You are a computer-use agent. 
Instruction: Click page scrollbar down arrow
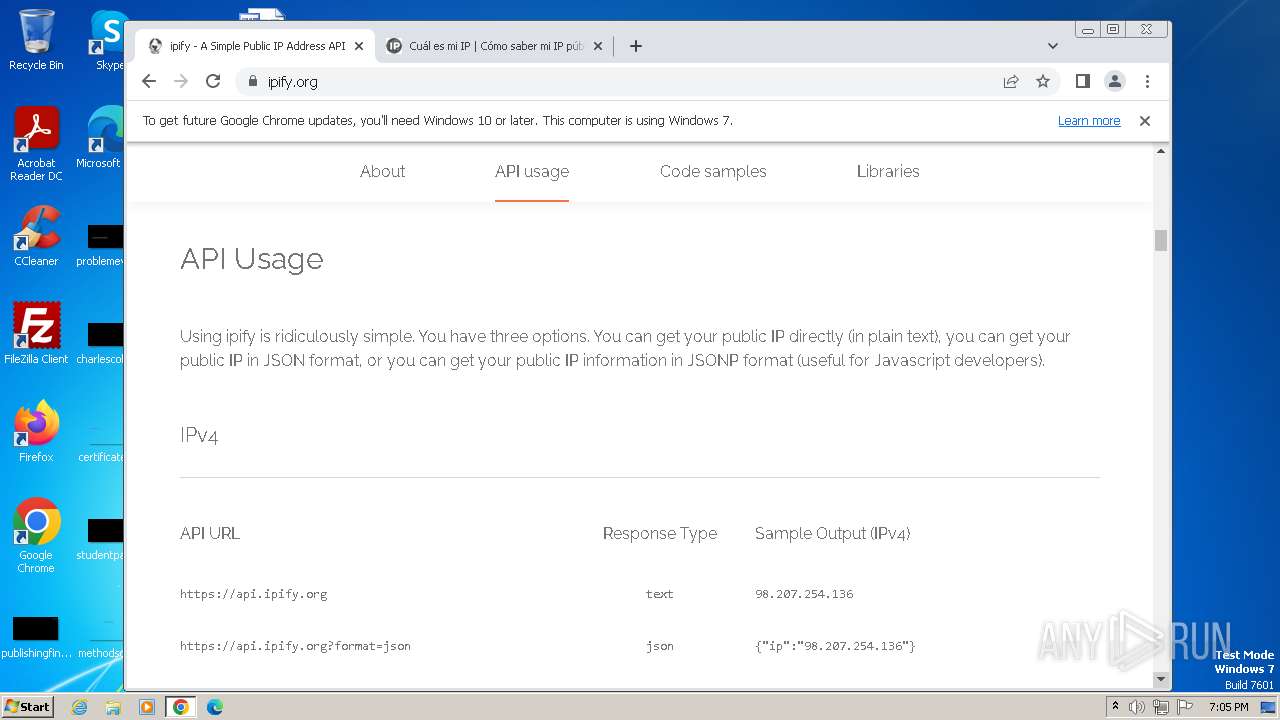(x=1161, y=679)
